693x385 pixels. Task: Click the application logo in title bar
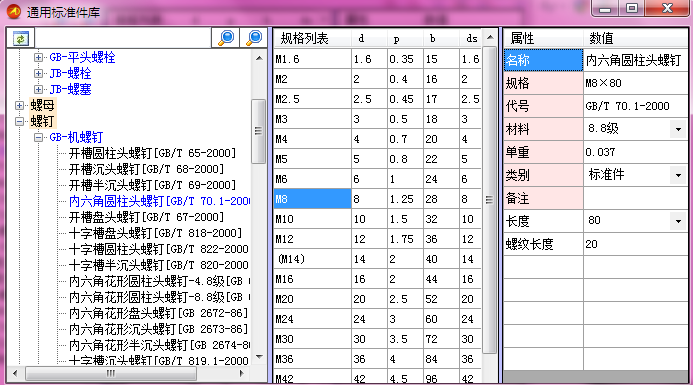point(13,11)
